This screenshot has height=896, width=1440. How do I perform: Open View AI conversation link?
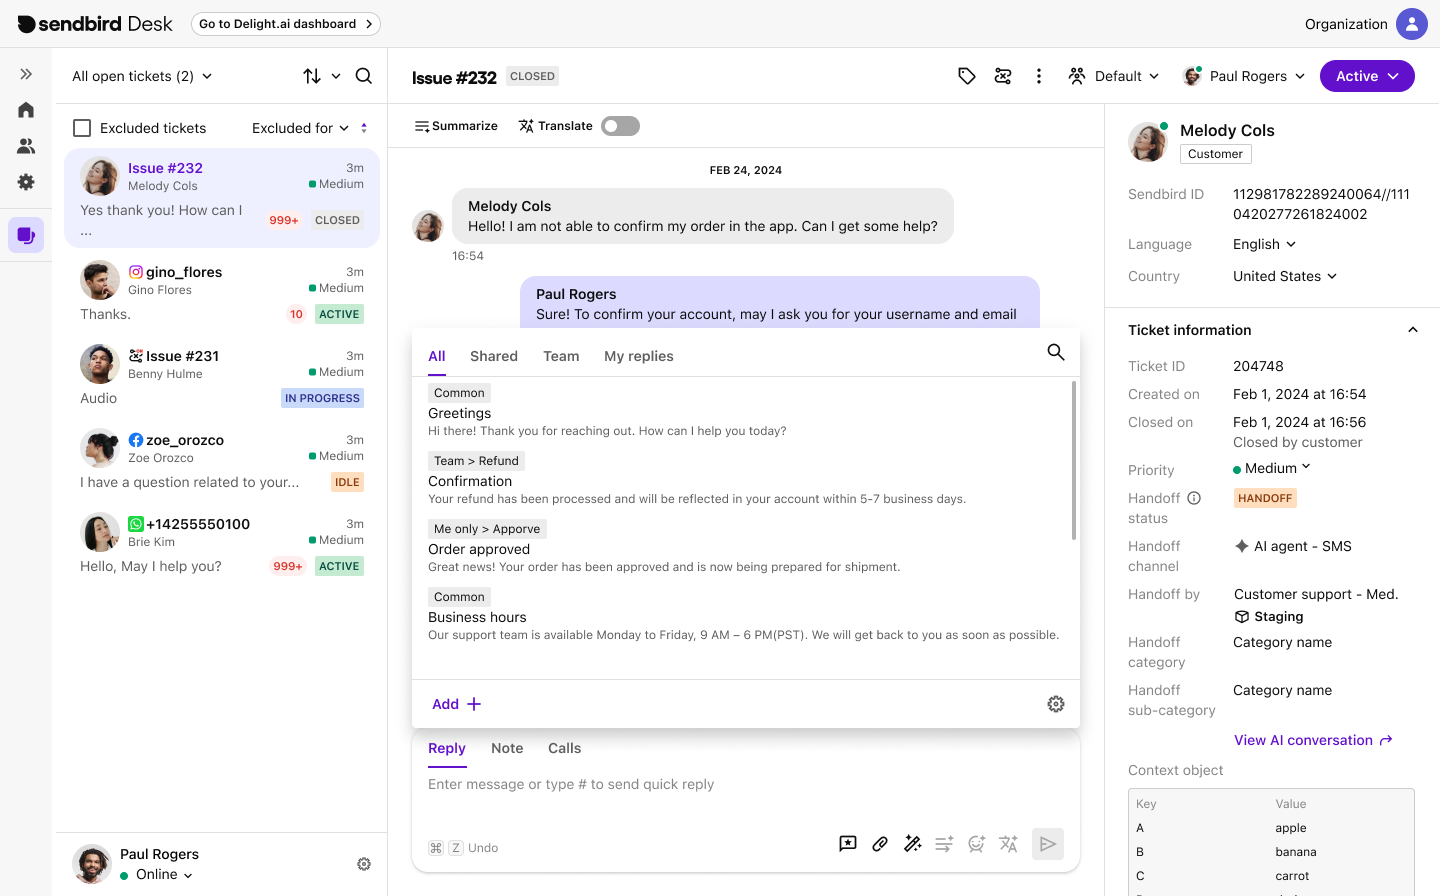pos(1313,740)
